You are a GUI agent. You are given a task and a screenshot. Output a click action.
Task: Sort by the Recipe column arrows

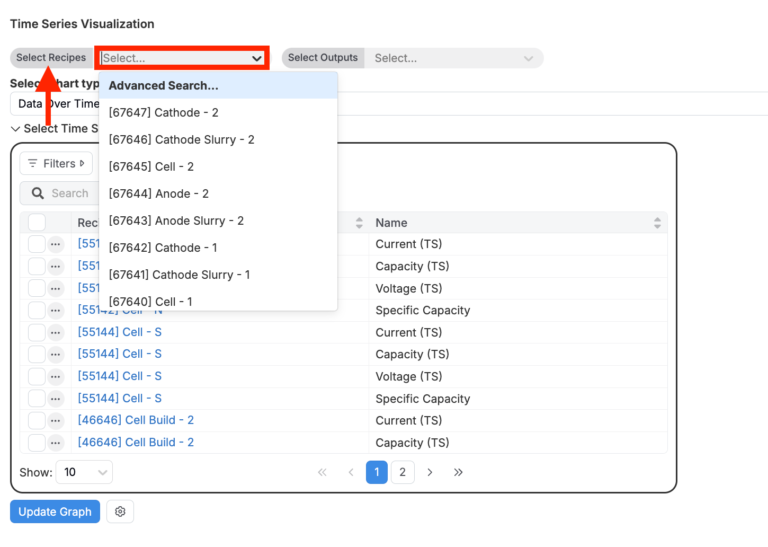pos(359,223)
